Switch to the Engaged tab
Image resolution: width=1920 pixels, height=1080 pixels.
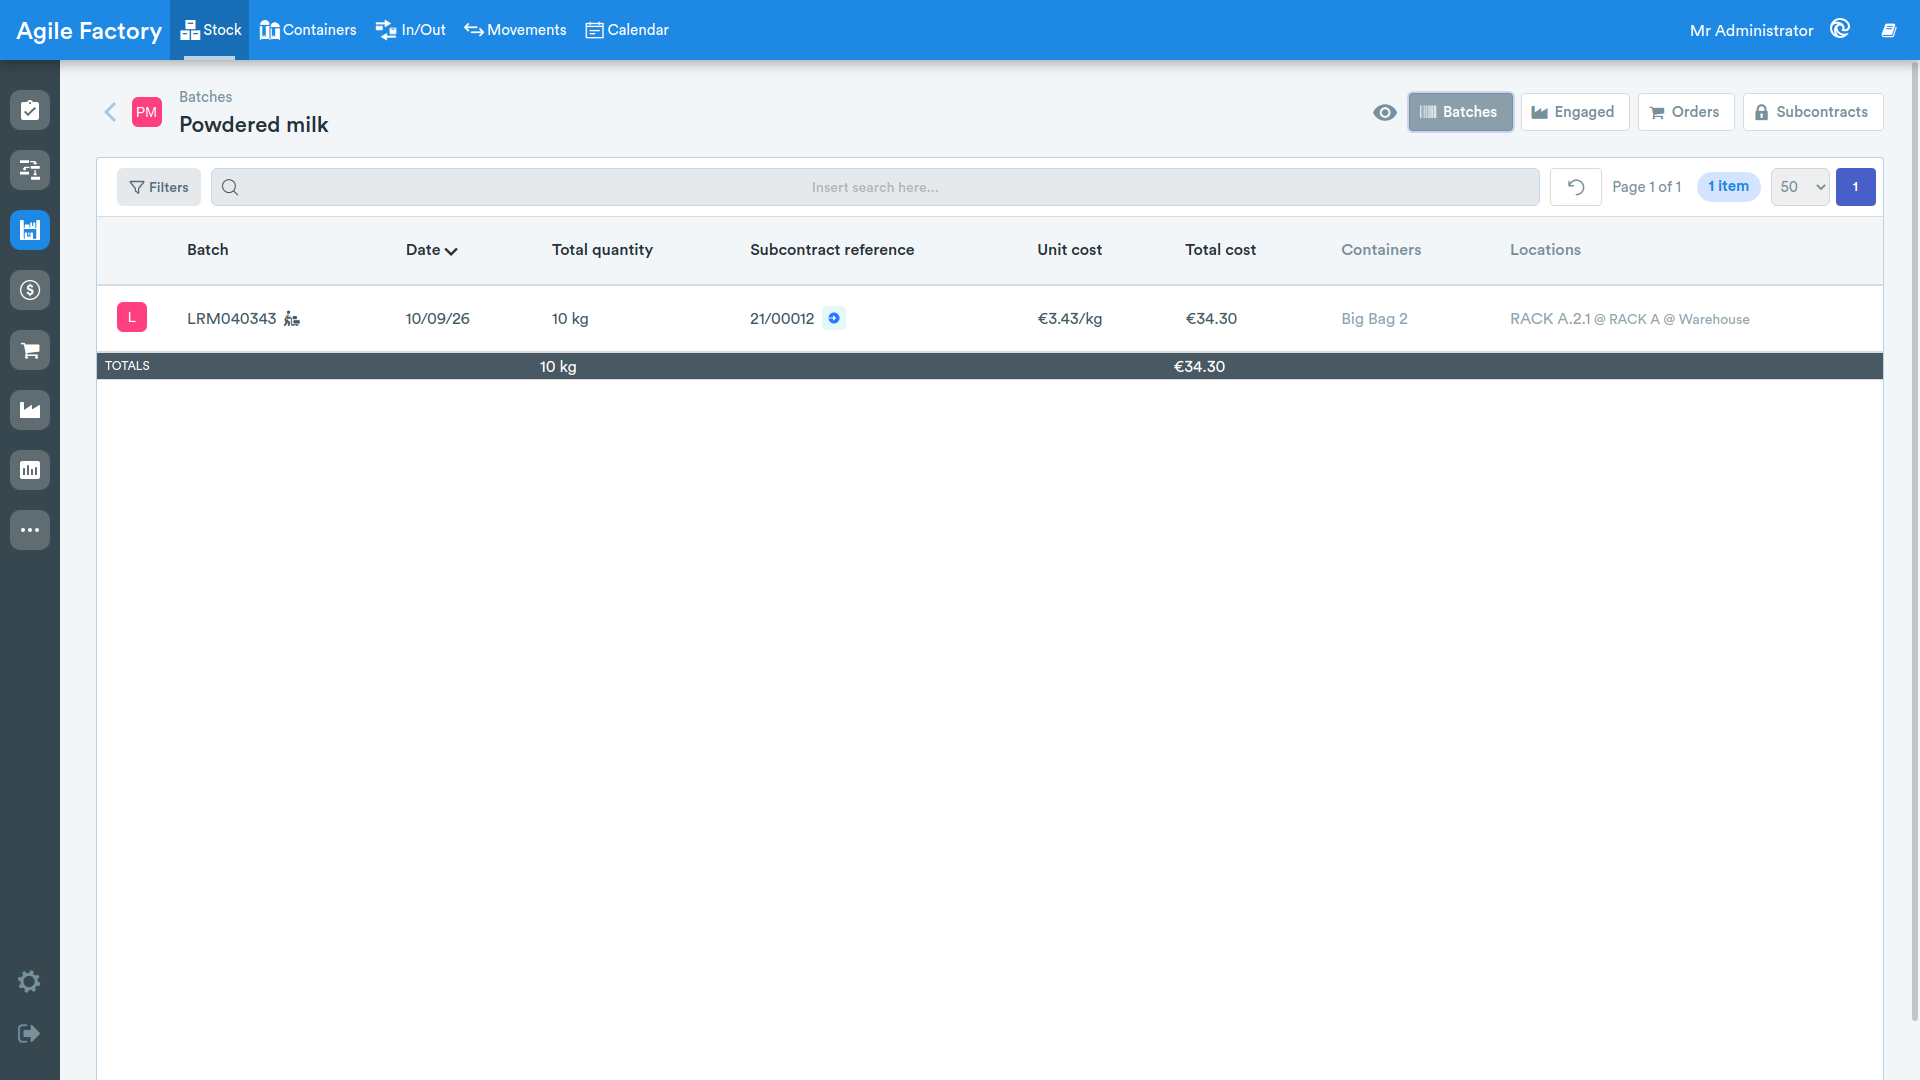pos(1575,112)
